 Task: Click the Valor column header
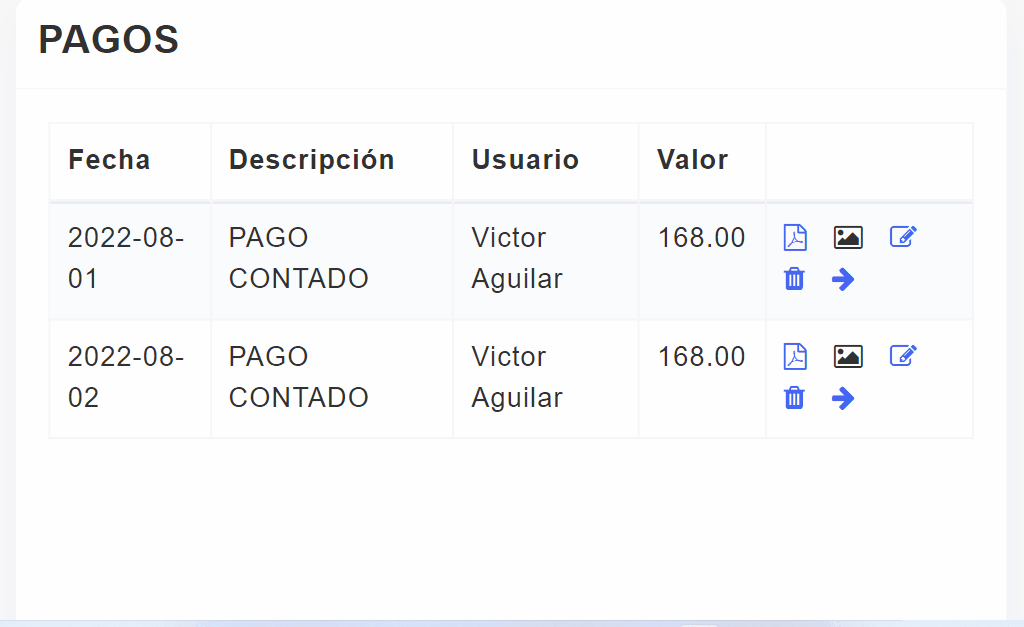coord(692,160)
